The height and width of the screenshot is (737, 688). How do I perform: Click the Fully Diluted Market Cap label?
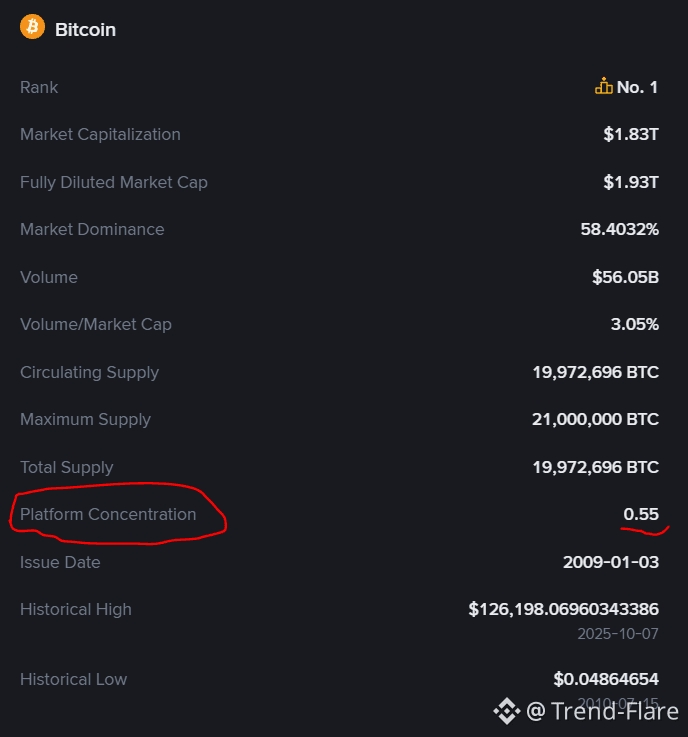(114, 182)
